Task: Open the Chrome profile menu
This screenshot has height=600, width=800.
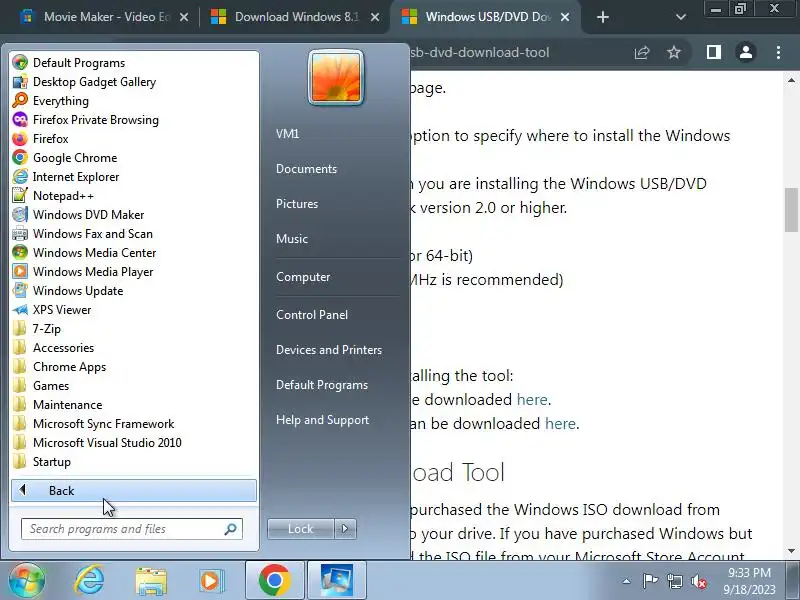Action: [745, 52]
